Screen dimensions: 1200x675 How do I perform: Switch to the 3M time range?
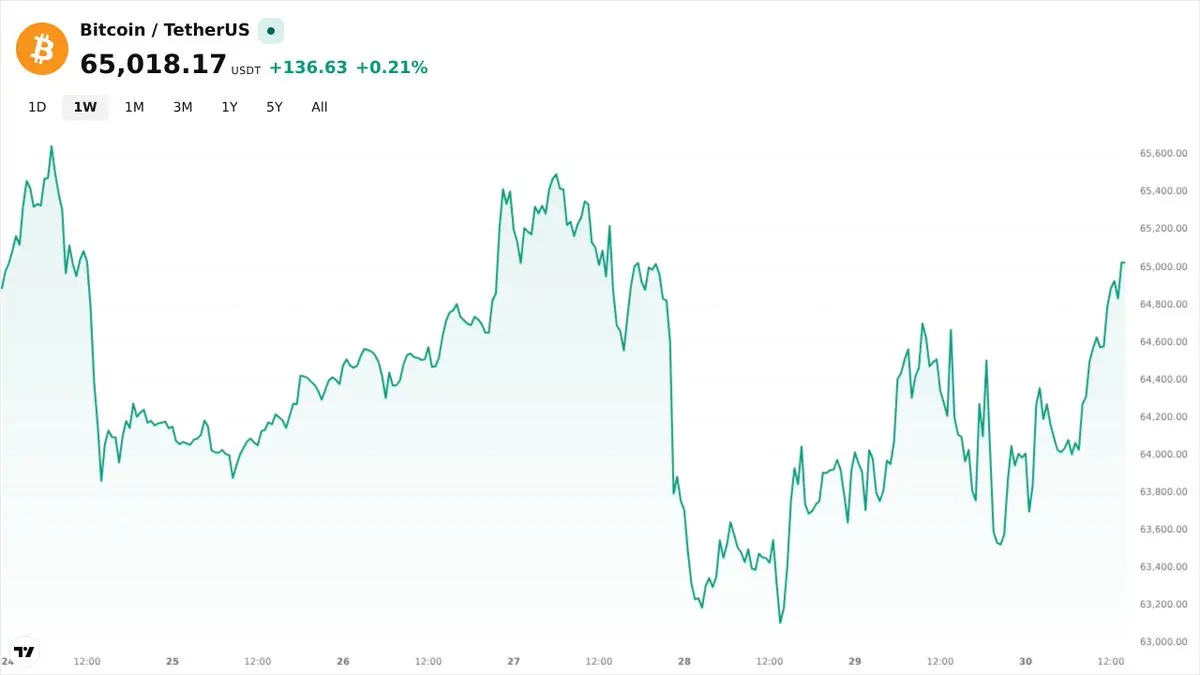point(182,107)
